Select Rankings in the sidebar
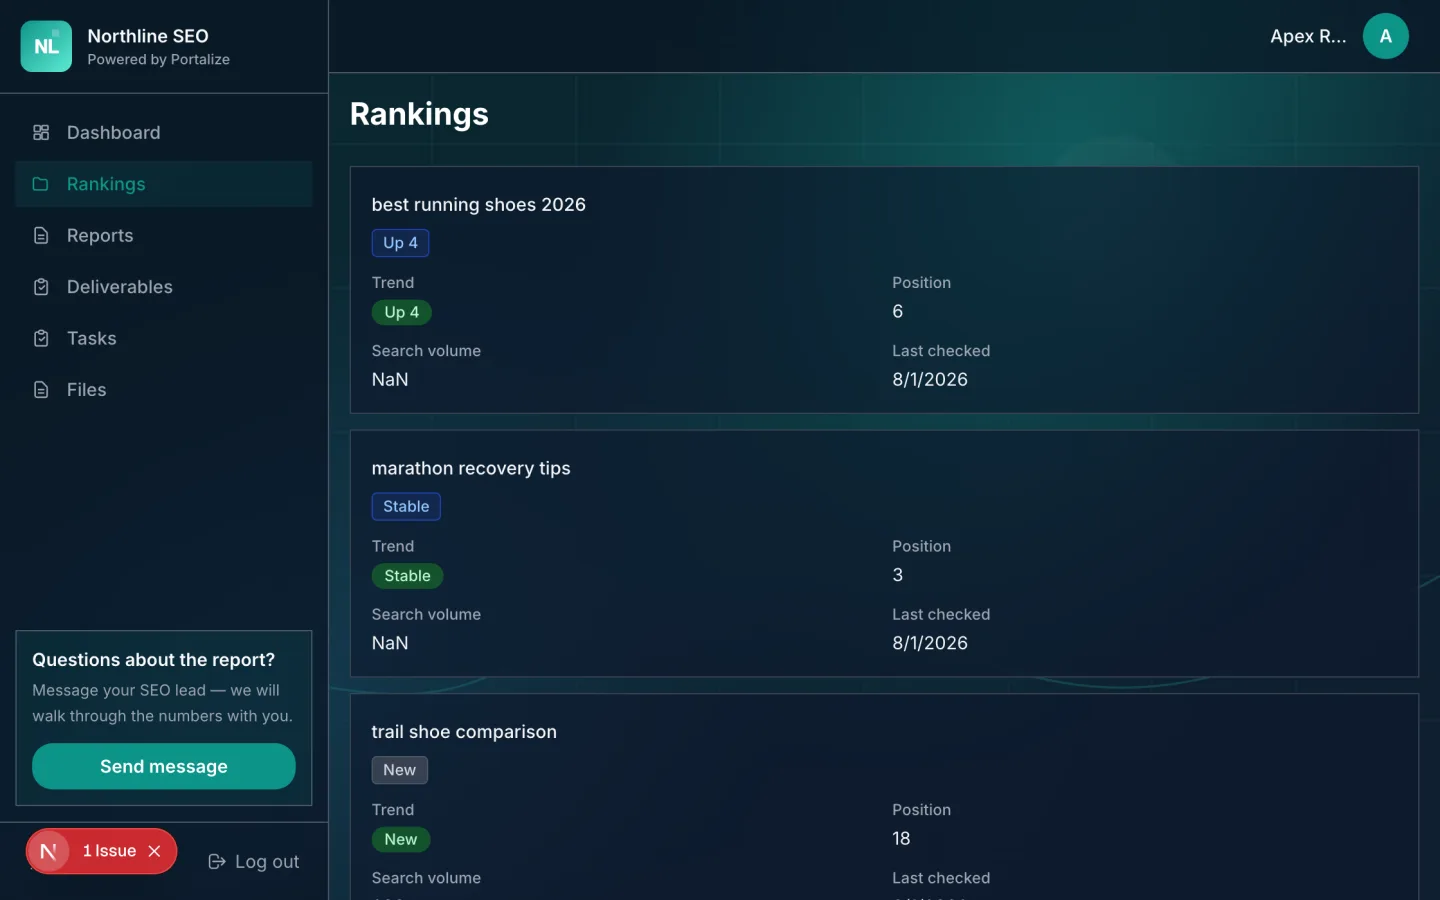 point(164,184)
